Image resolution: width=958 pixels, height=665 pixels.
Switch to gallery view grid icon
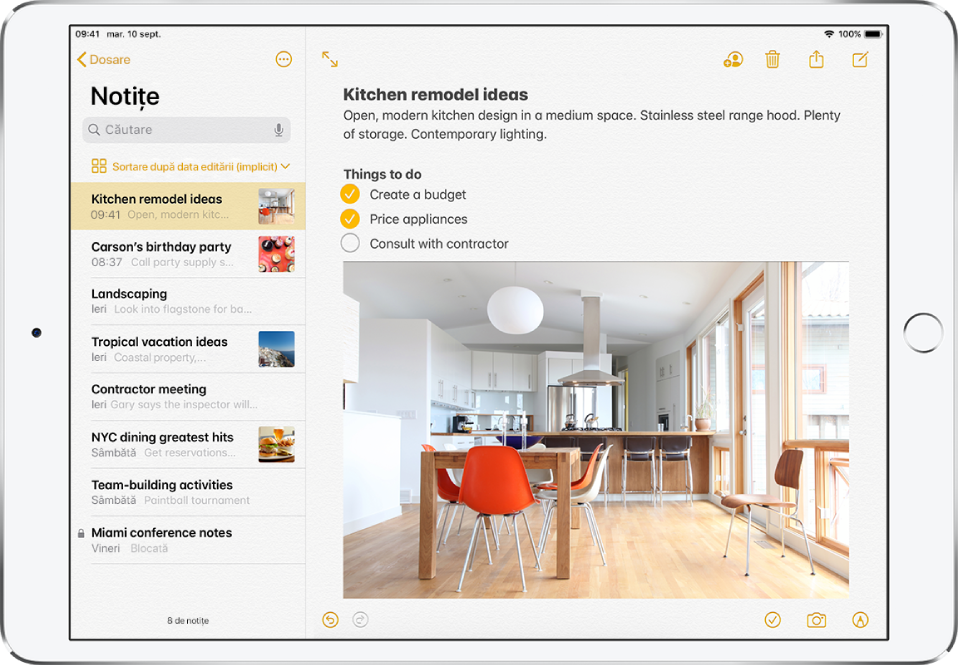[x=99, y=166]
